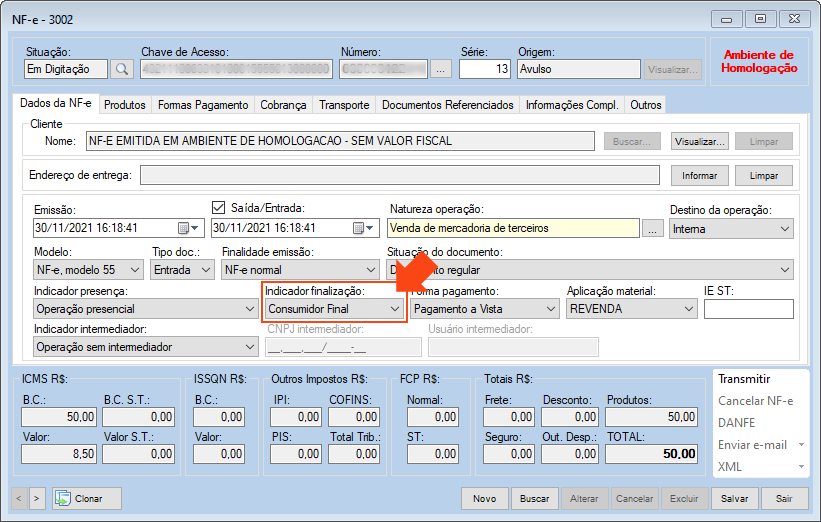Click ellipsis button next to Número

pos(441,69)
